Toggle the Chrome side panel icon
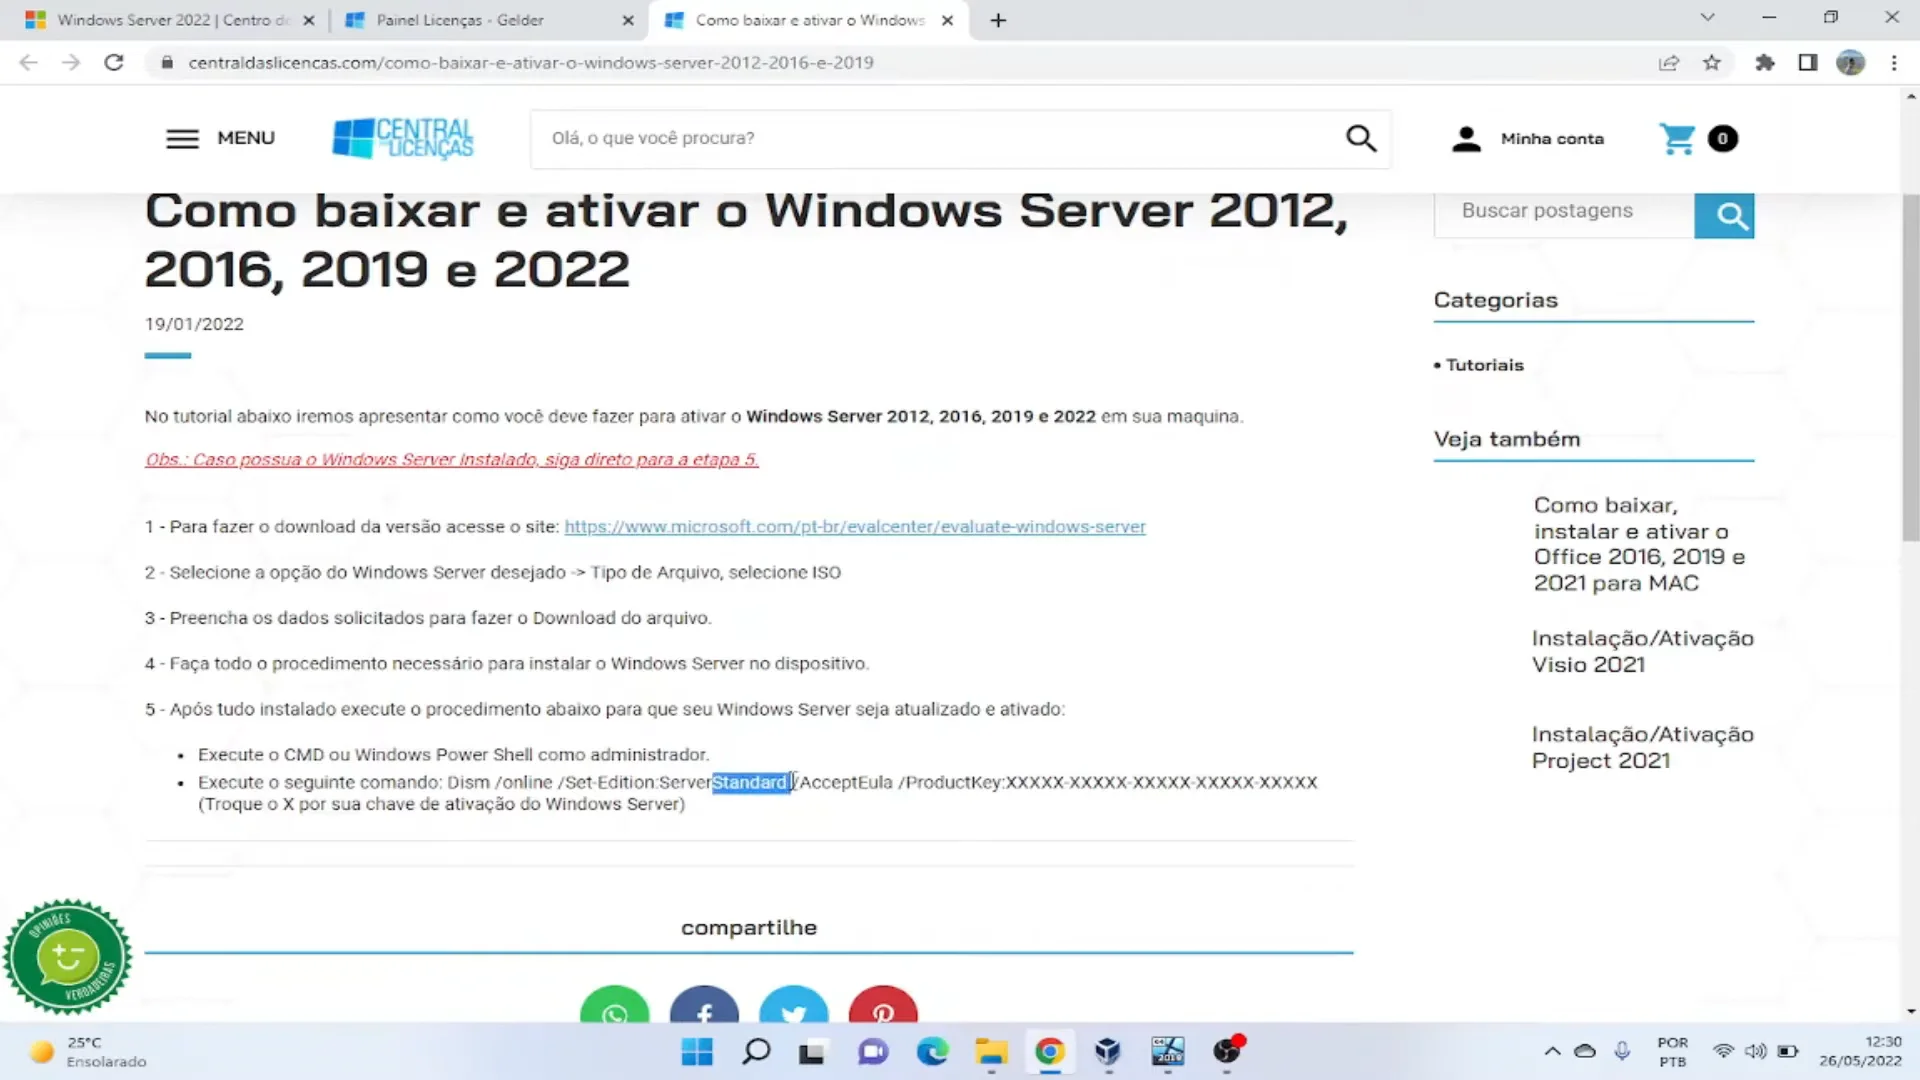Image resolution: width=1920 pixels, height=1080 pixels. pyautogui.click(x=1808, y=63)
